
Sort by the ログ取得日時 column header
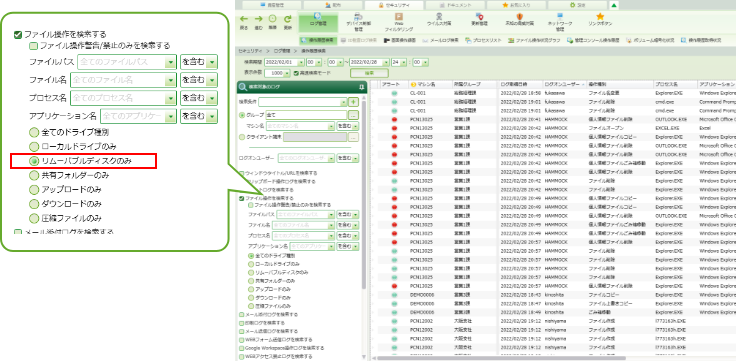point(520,84)
